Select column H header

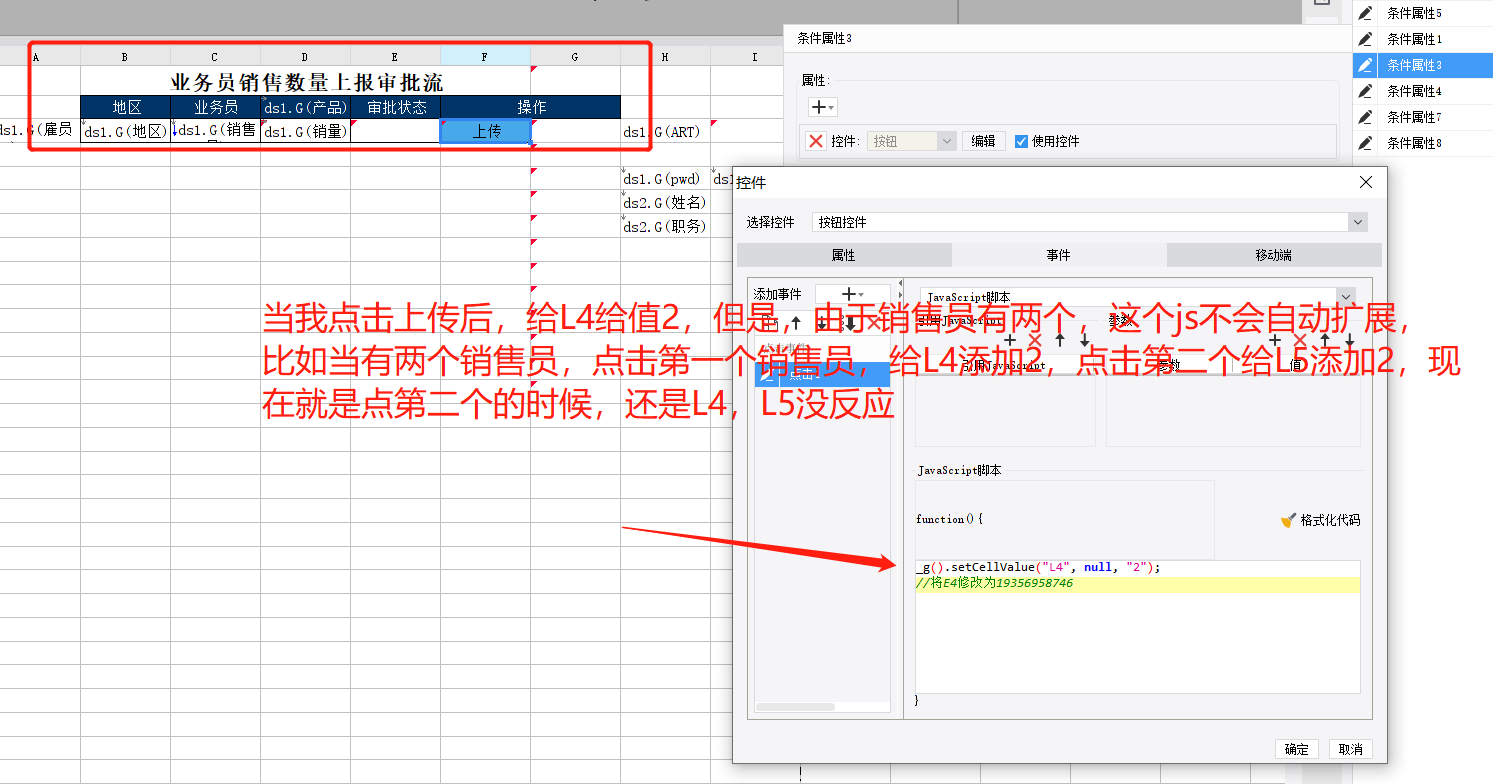[x=665, y=57]
